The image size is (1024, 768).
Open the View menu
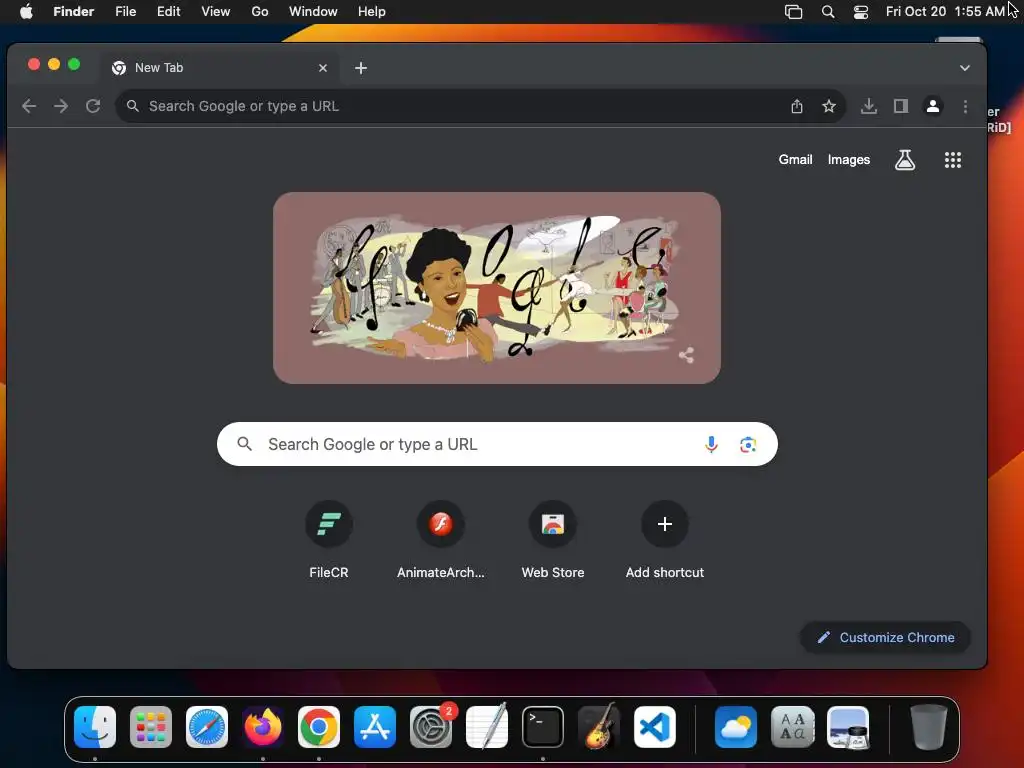point(216,12)
